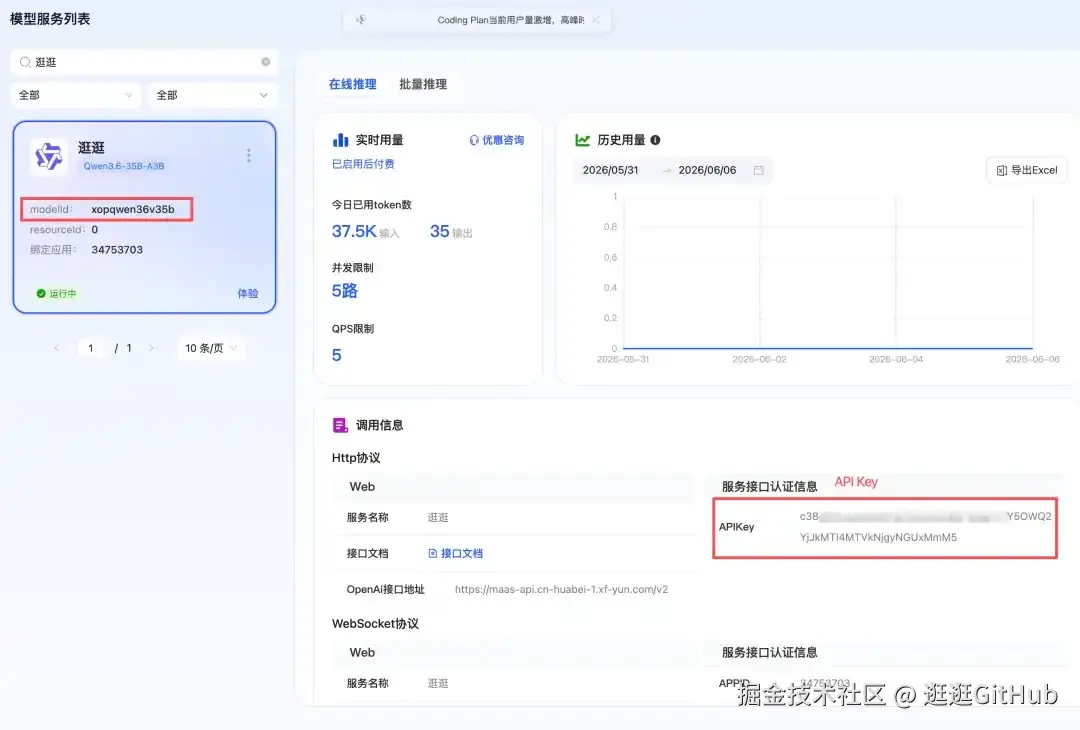This screenshot has height=730, width=1080.
Task: Select the OpenAI接口地址 URL text
Action: click(561, 590)
